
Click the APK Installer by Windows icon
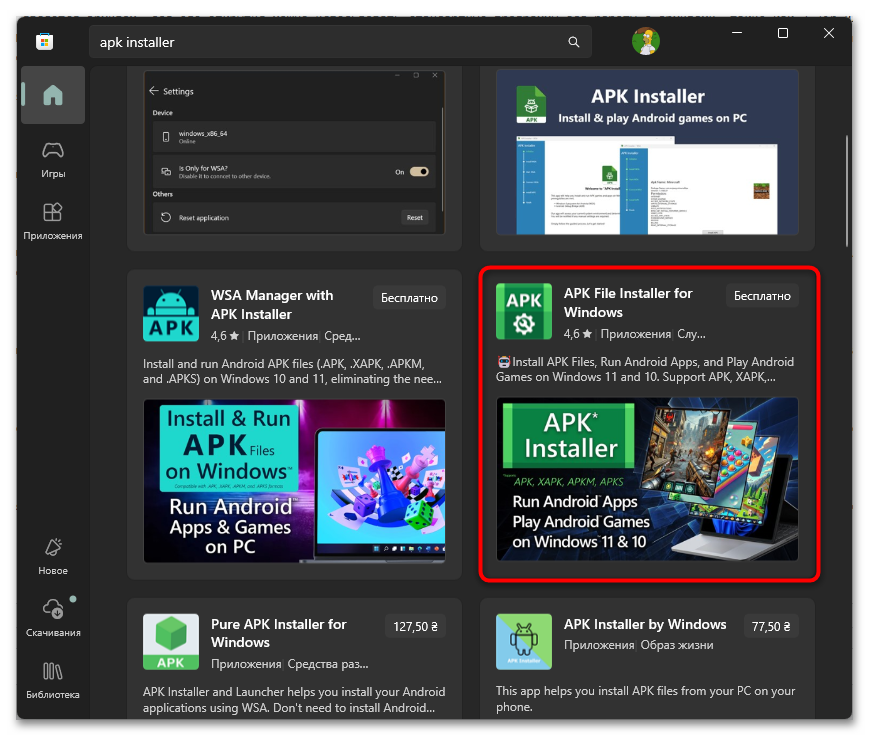click(524, 642)
